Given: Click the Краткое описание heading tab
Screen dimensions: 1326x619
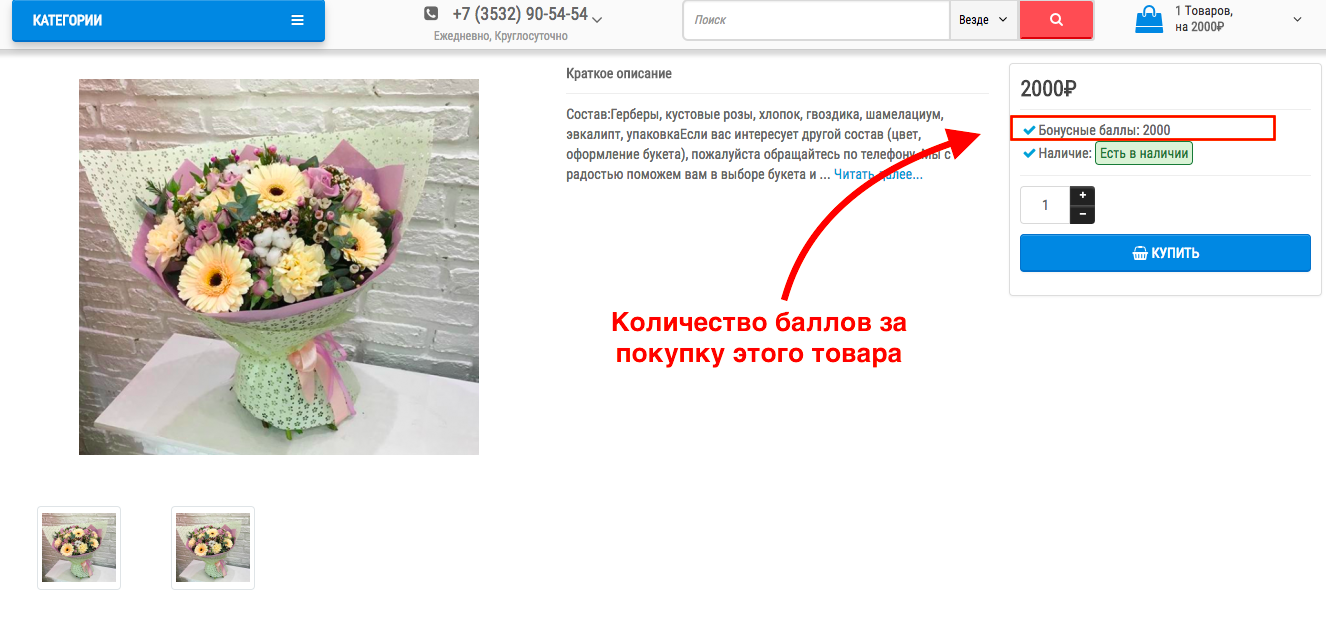Looking at the screenshot, I should pyautogui.click(x=619, y=74).
